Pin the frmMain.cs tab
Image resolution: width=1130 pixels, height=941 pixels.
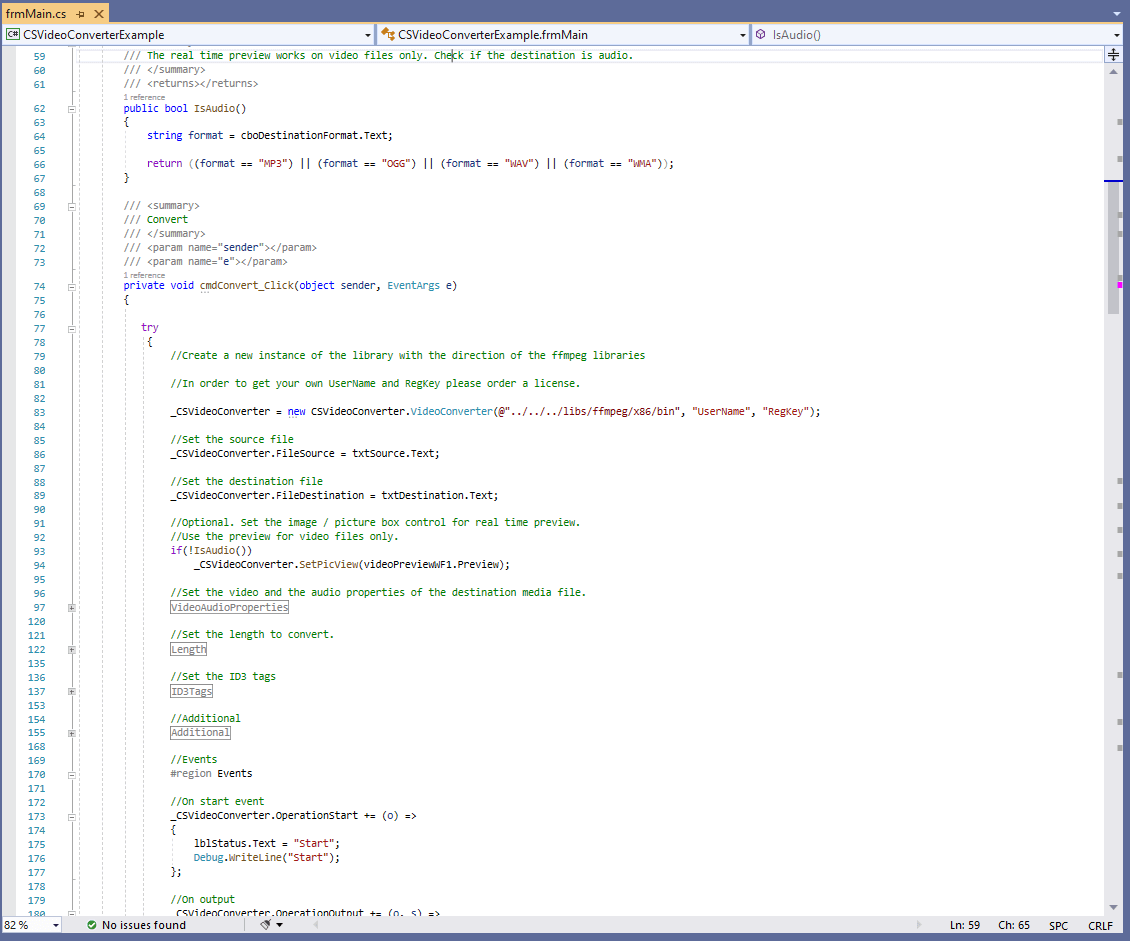coord(80,14)
